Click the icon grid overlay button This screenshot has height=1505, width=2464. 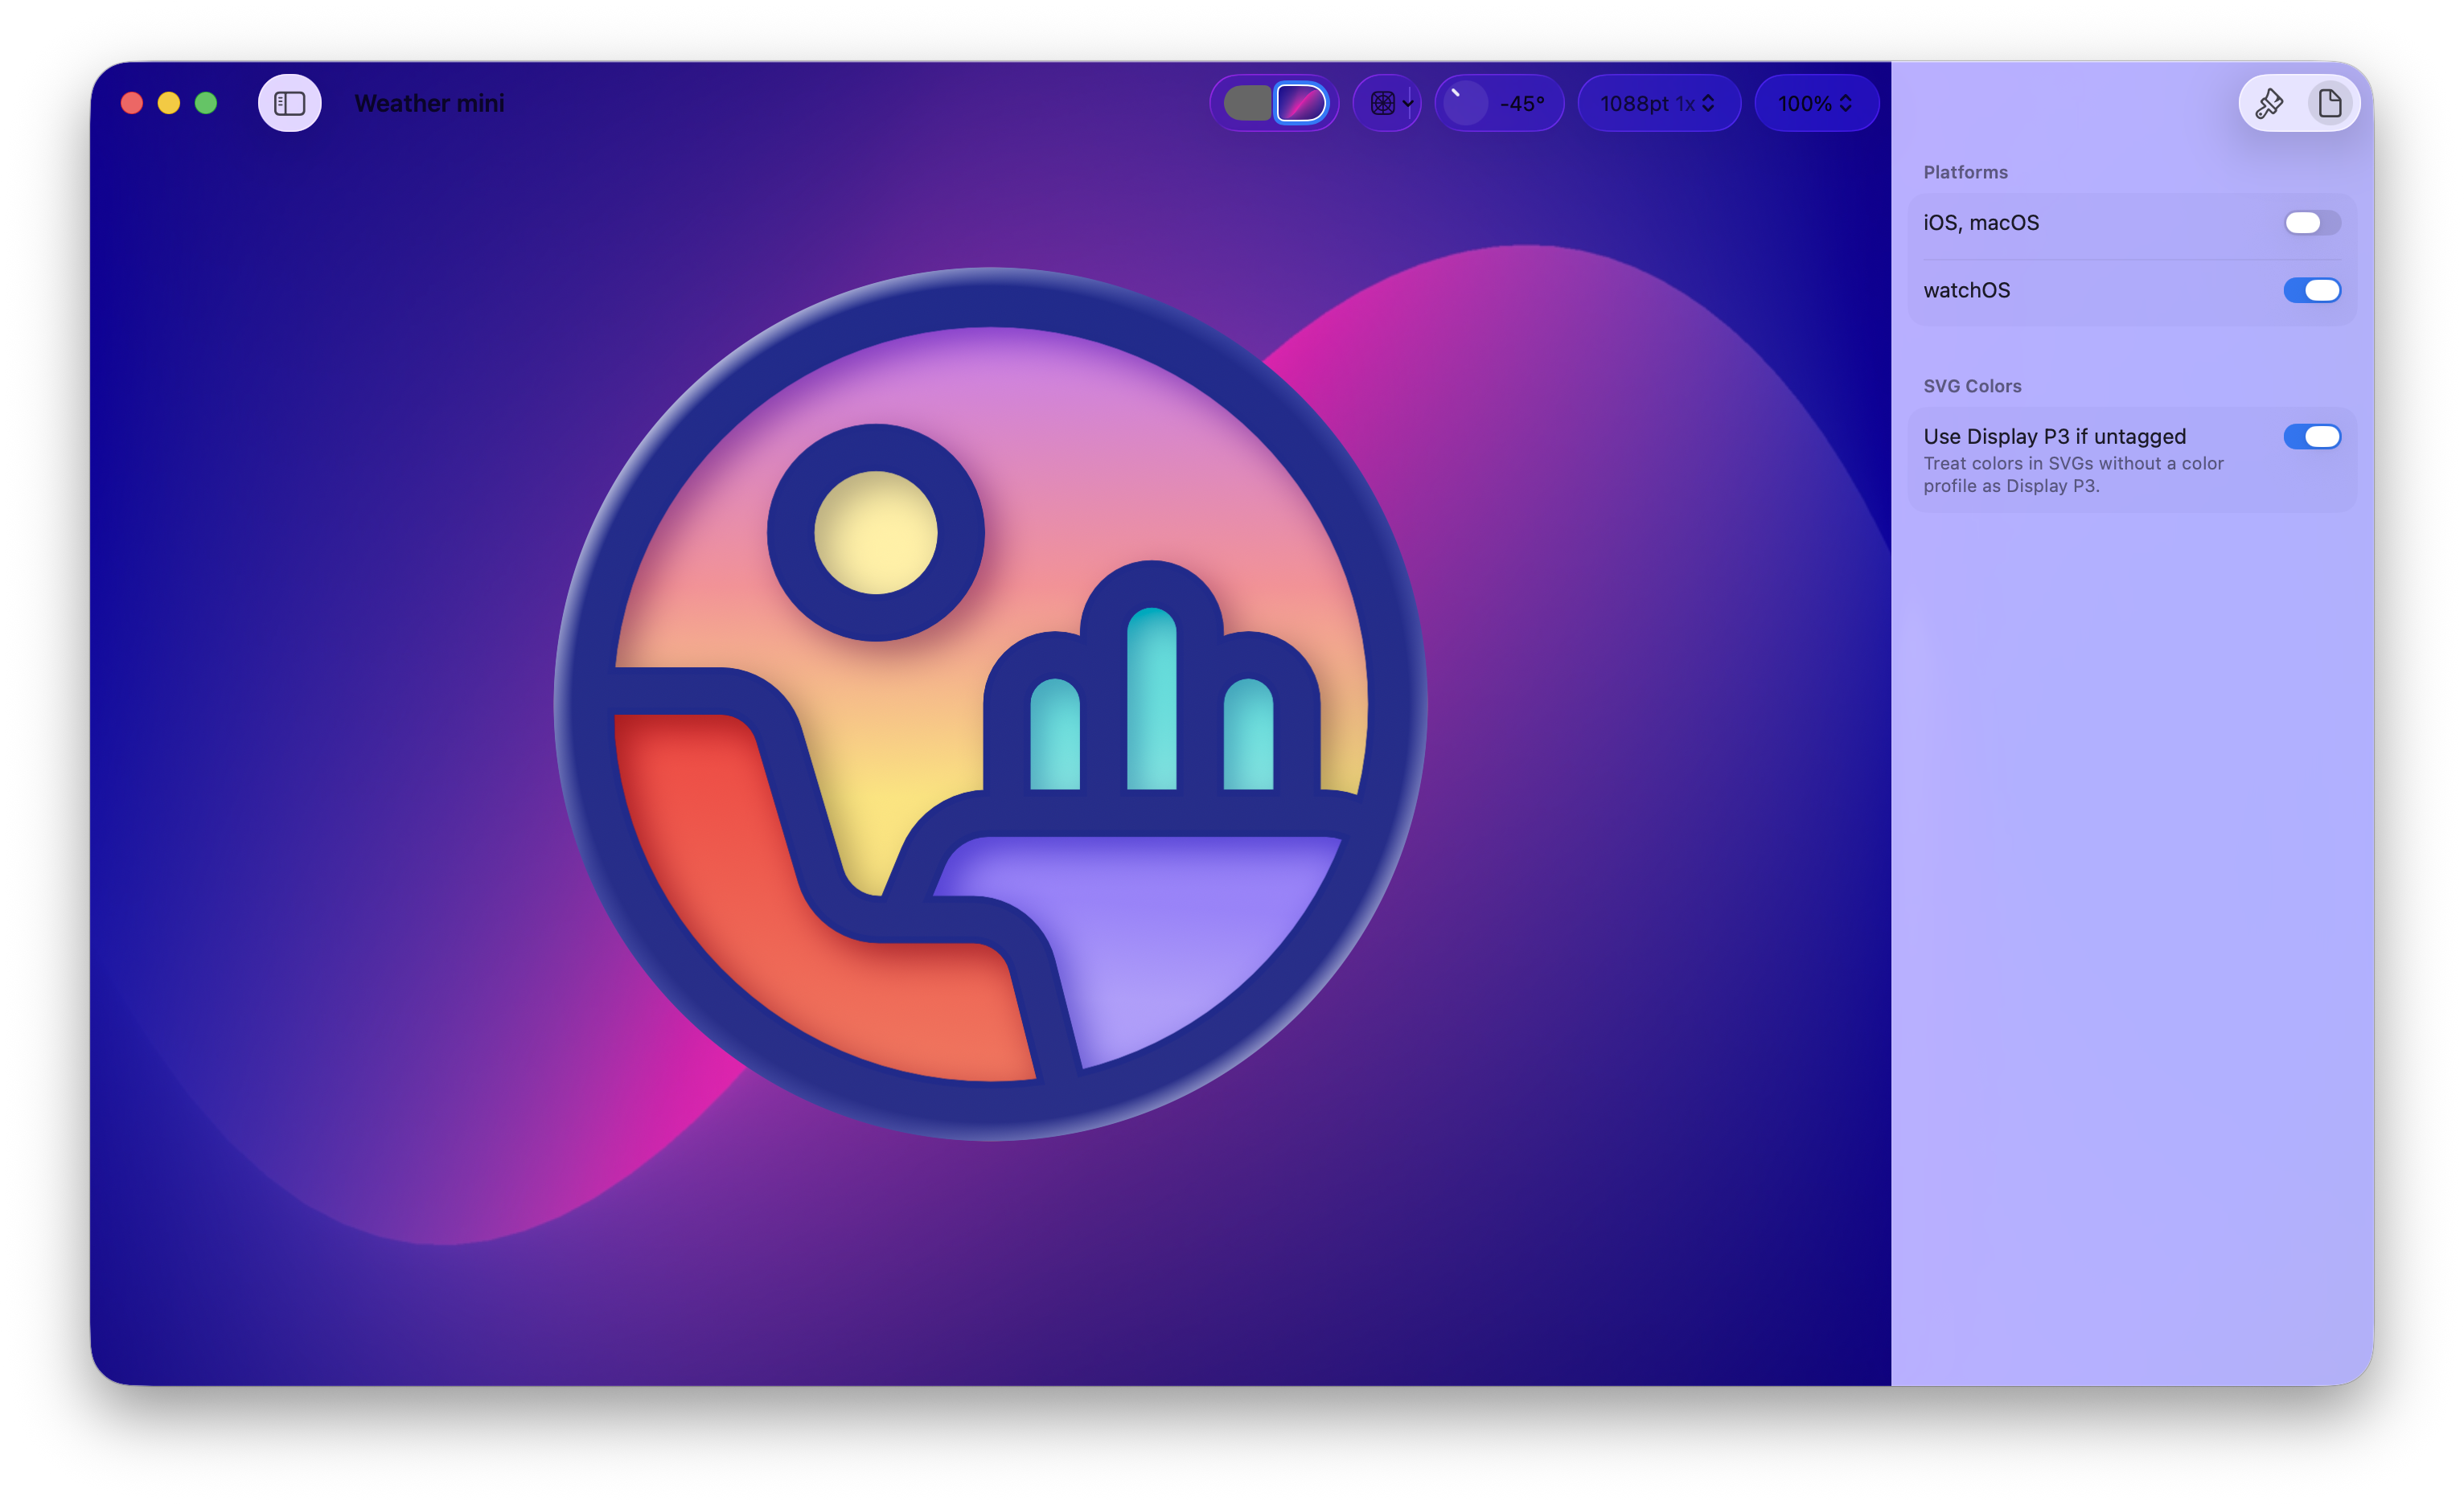1382,103
